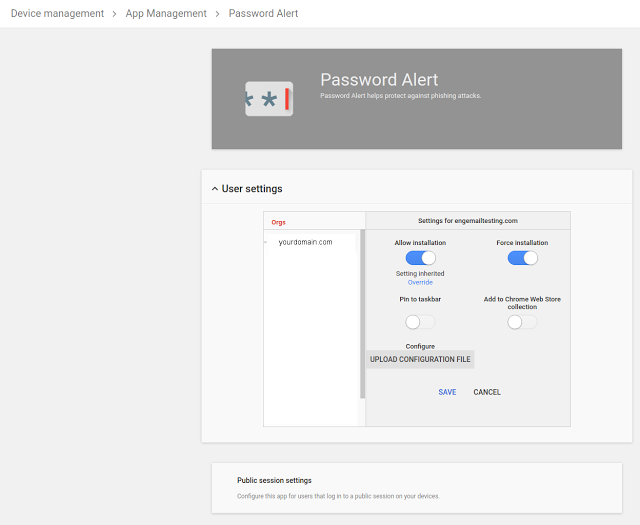Save the app settings
Screen dimensions: 640x525
(447, 392)
